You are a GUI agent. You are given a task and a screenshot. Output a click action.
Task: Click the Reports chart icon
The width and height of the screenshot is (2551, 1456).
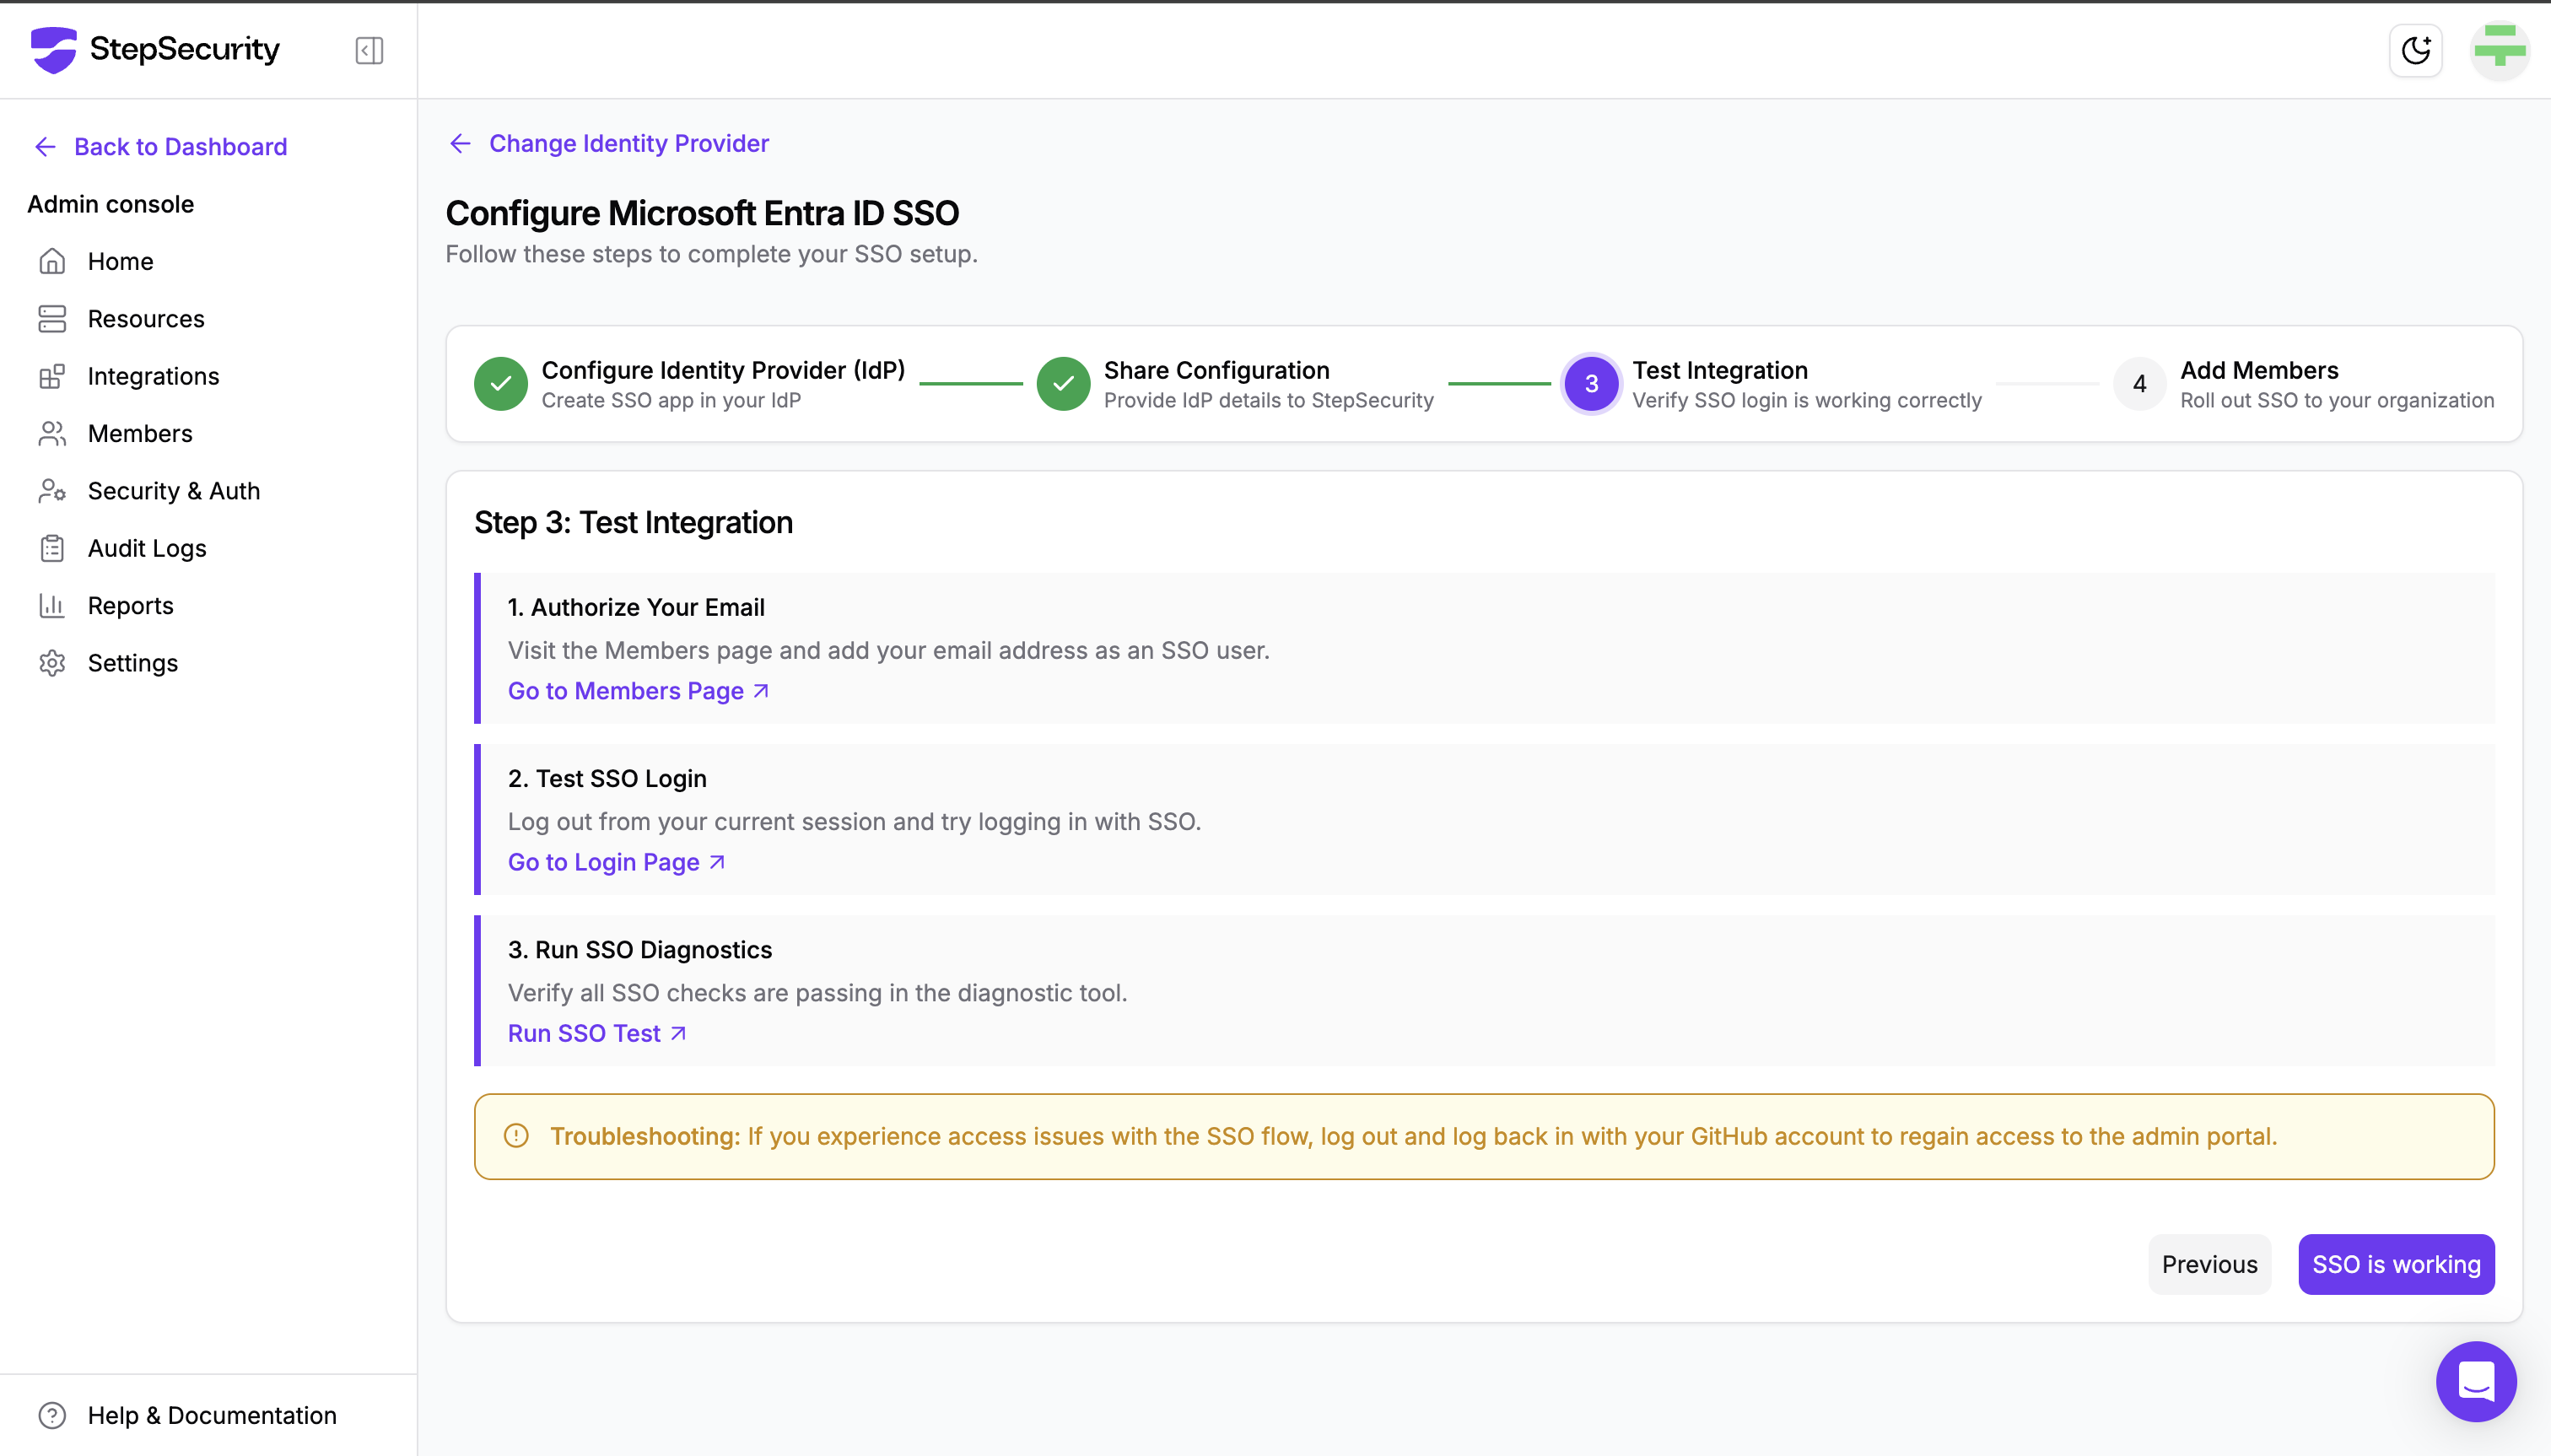pos(52,606)
